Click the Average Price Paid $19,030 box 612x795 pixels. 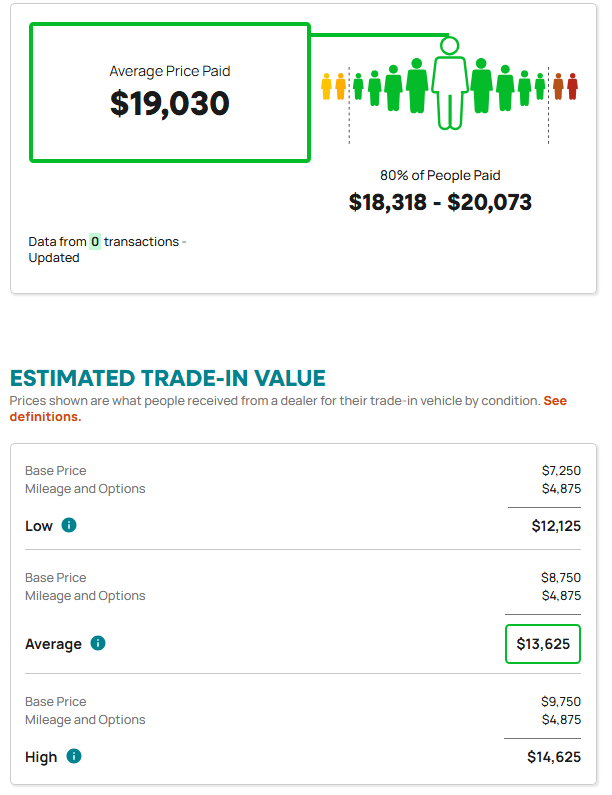pos(170,92)
